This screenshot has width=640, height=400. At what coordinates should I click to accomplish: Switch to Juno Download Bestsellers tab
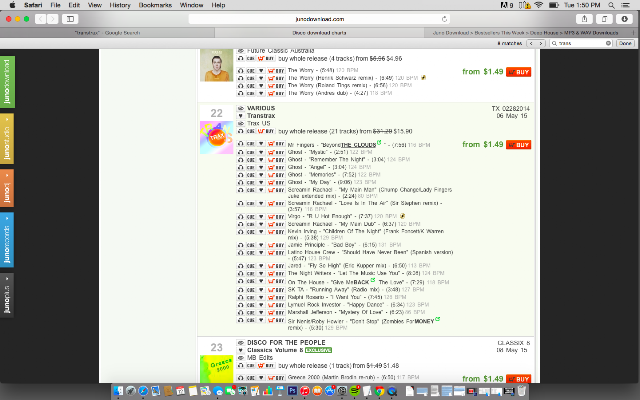[525, 33]
